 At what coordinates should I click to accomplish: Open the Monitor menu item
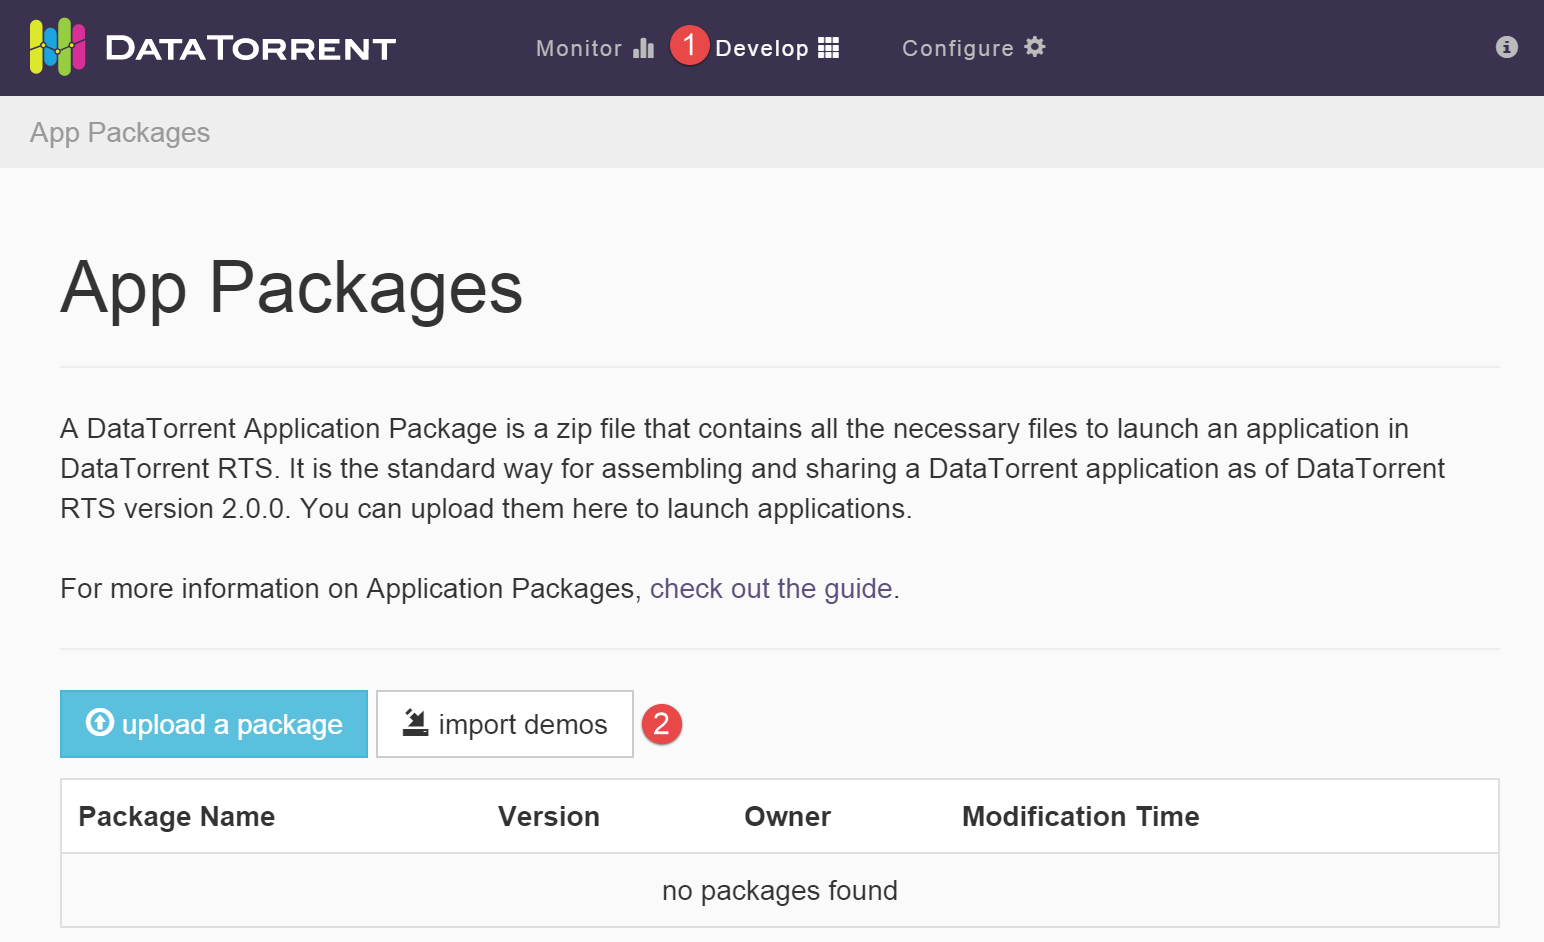(579, 48)
